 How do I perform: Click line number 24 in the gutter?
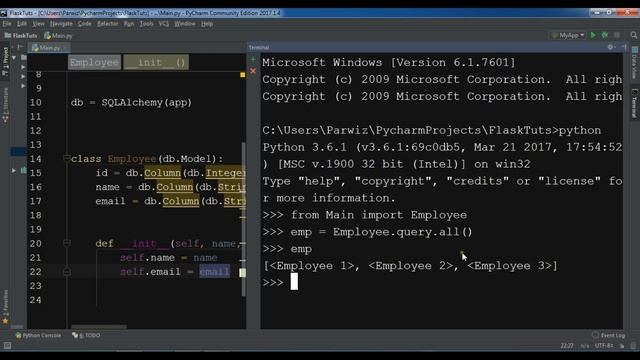point(36,300)
